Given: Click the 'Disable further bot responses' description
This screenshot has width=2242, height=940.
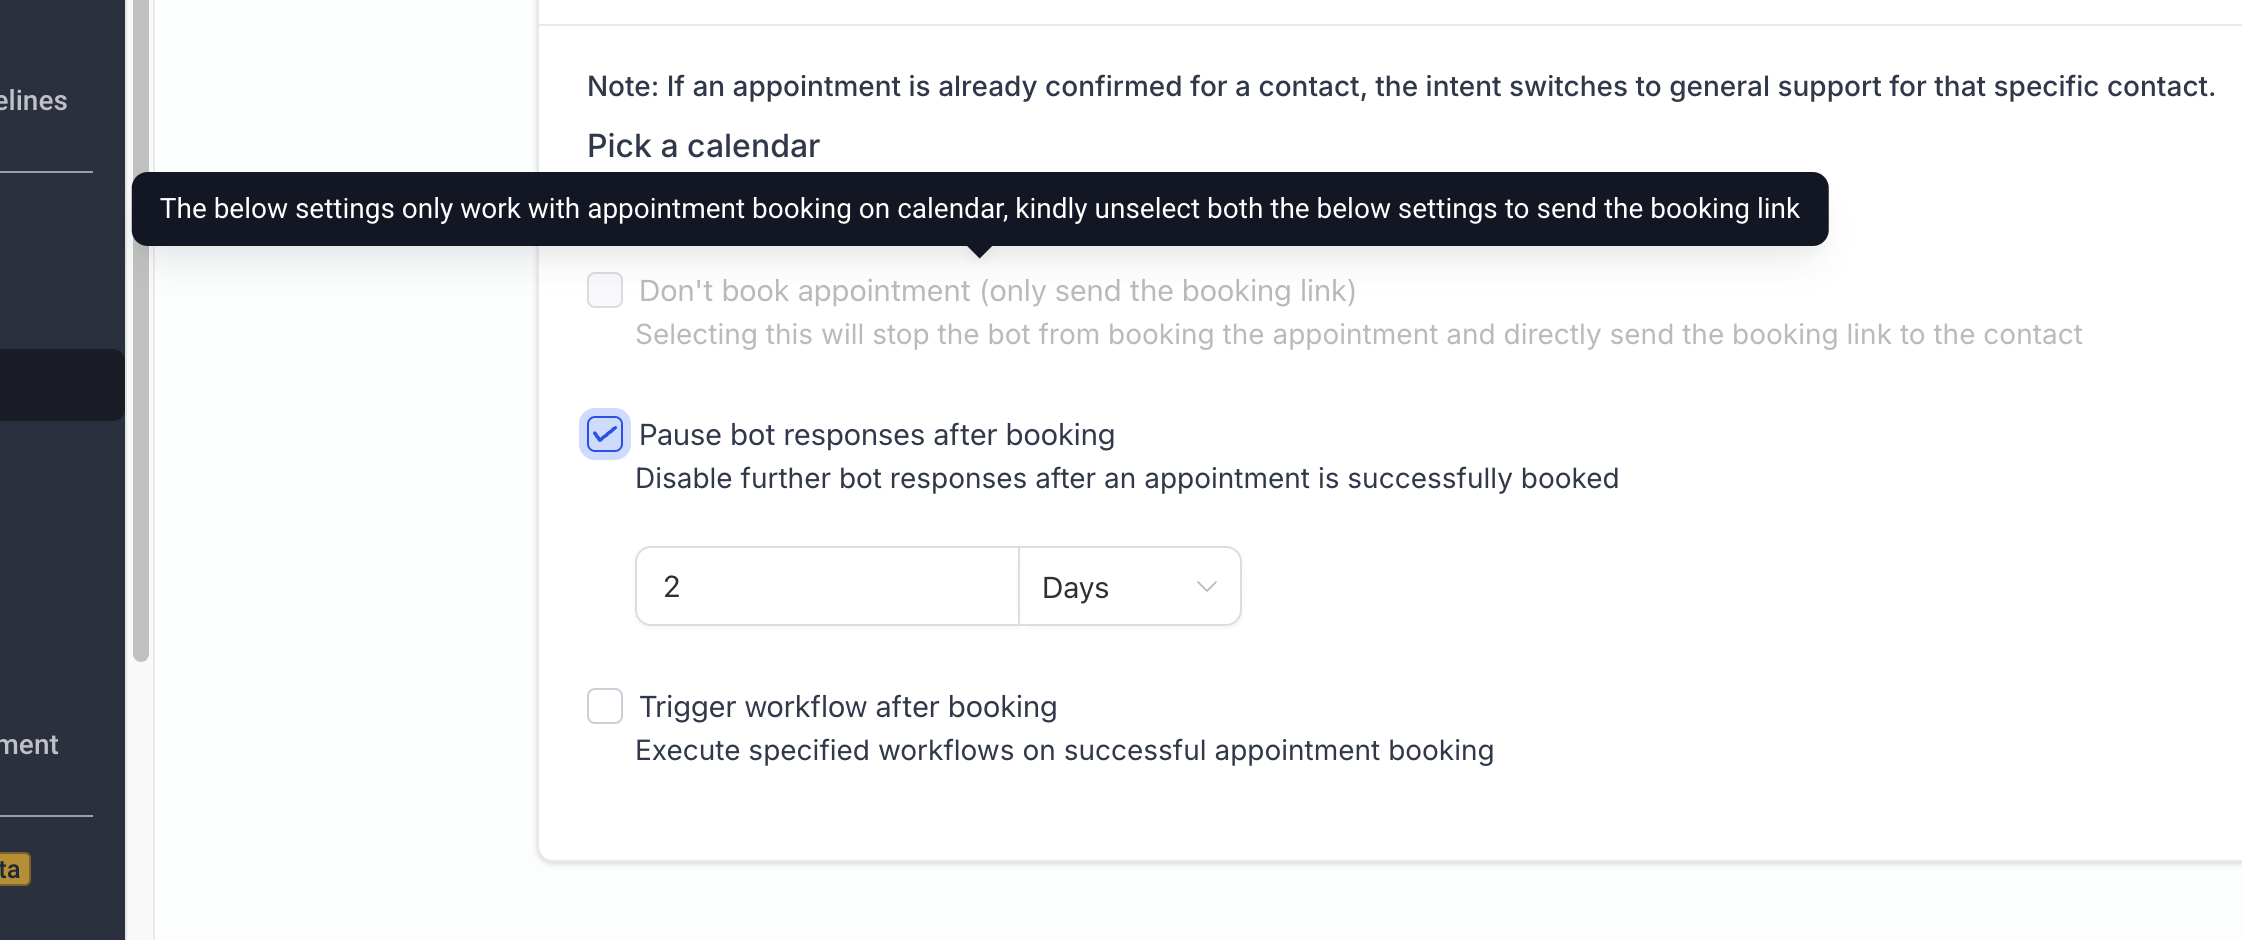Looking at the screenshot, I should click(1127, 478).
